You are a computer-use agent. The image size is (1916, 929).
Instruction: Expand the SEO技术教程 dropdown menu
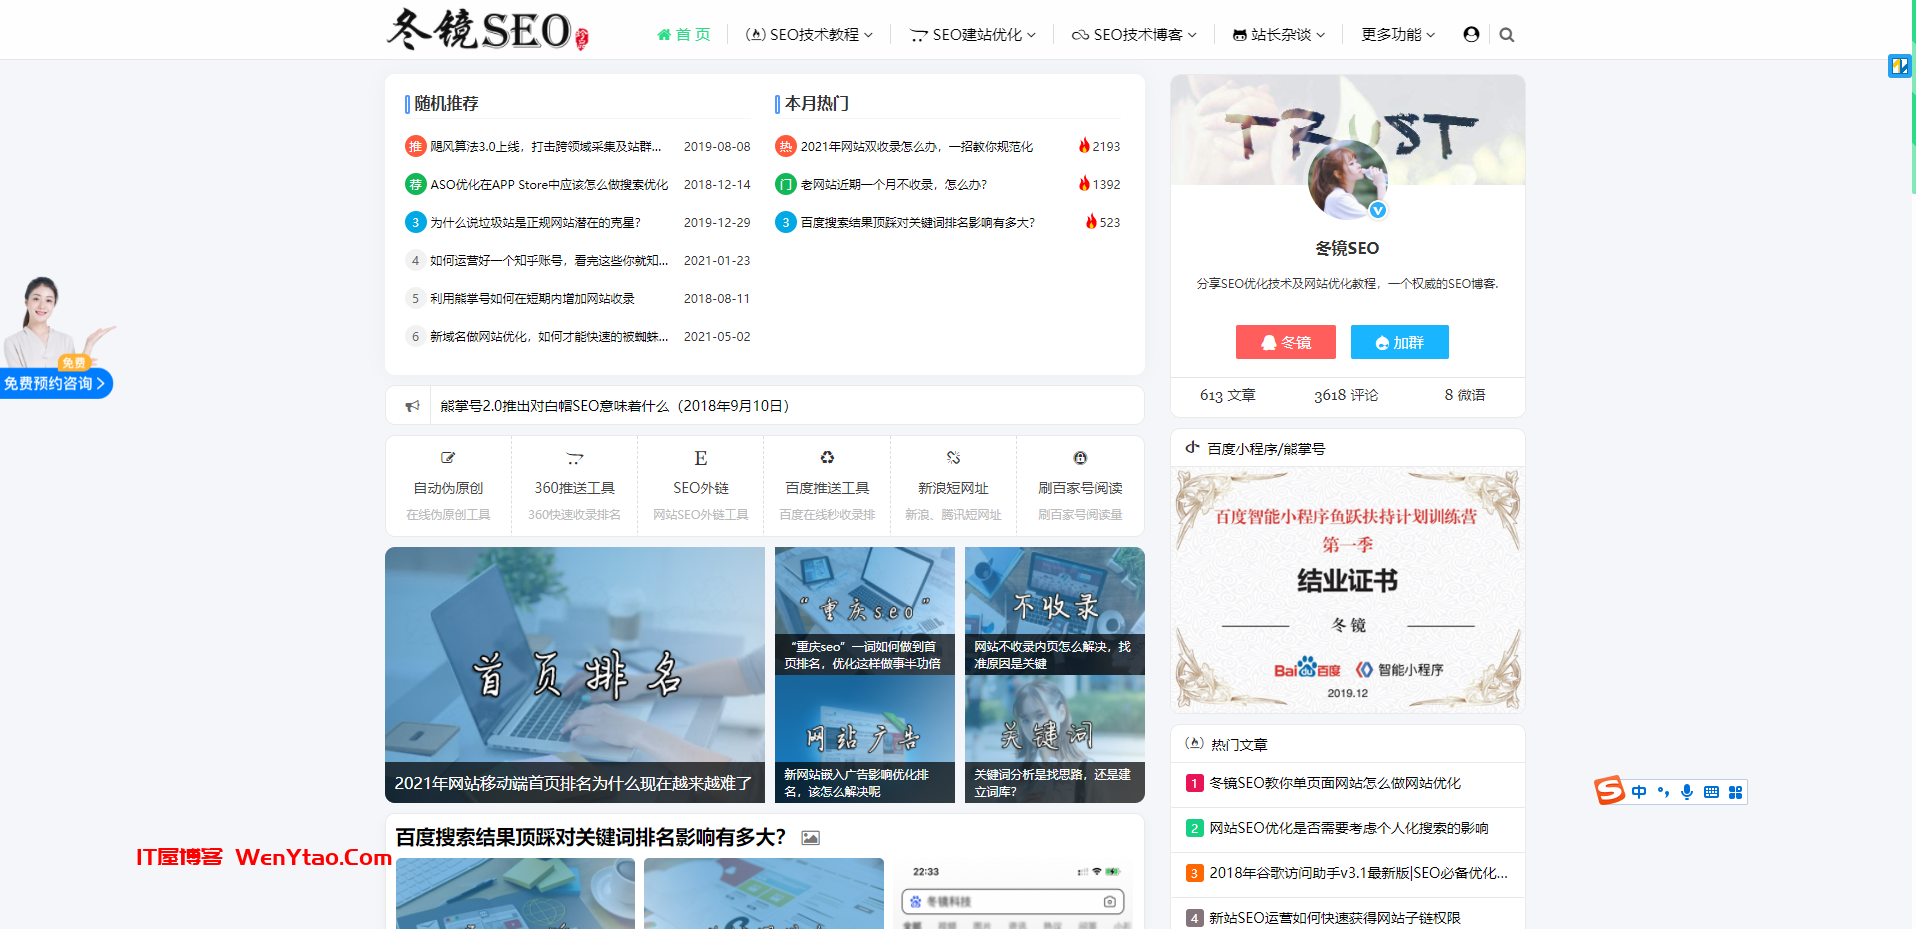[809, 35]
